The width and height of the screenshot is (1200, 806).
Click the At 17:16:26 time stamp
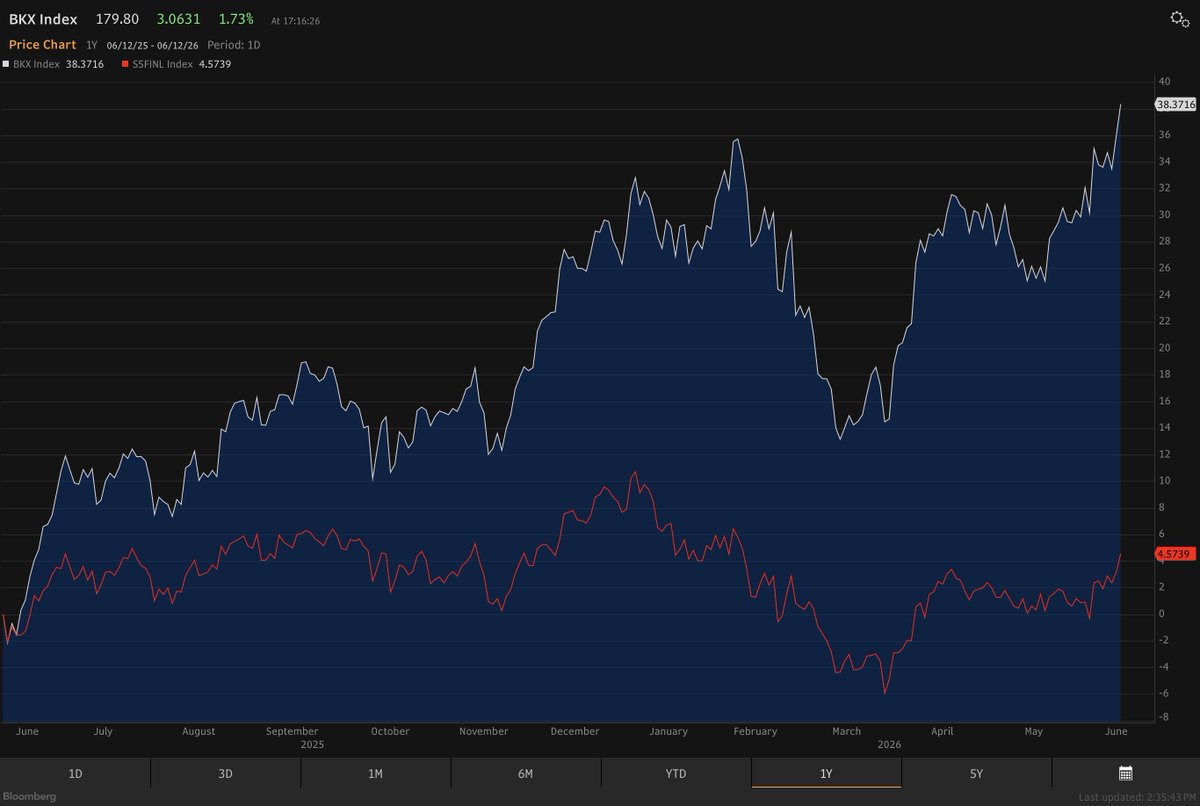pos(295,20)
